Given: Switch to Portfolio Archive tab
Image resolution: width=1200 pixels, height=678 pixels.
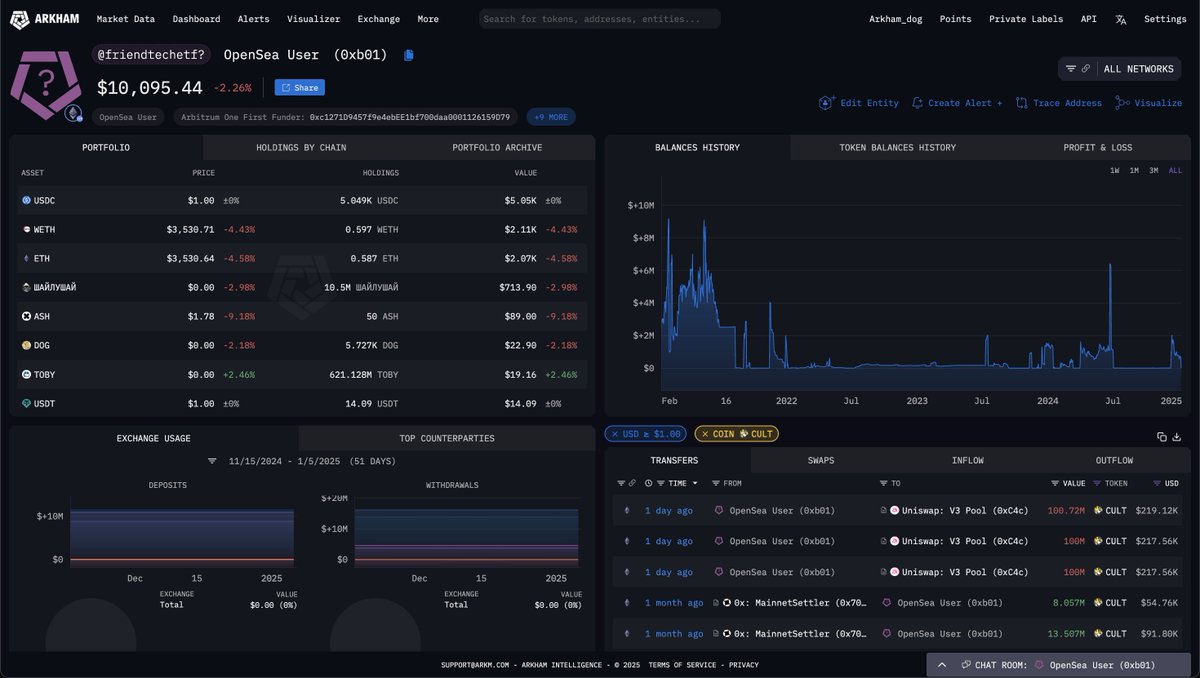Looking at the screenshot, I should click(x=497, y=147).
